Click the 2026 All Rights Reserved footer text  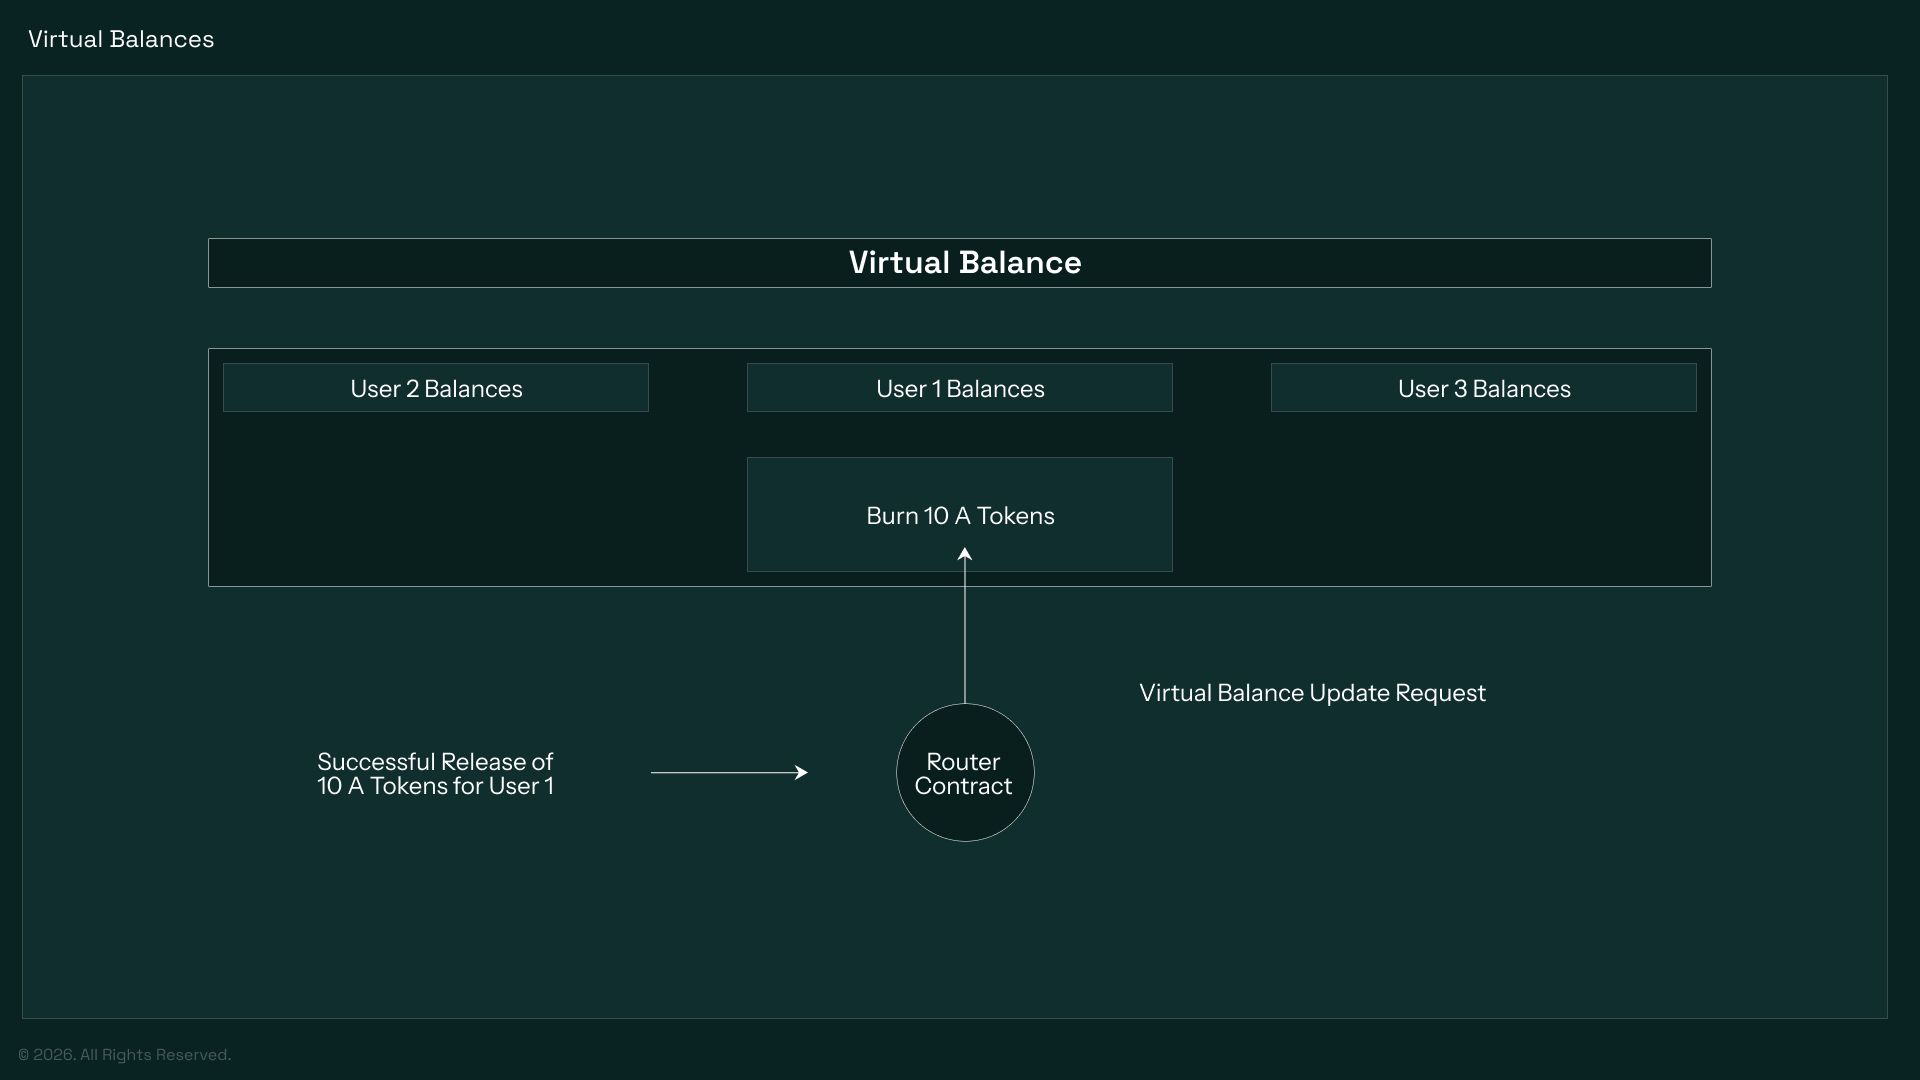125,1055
